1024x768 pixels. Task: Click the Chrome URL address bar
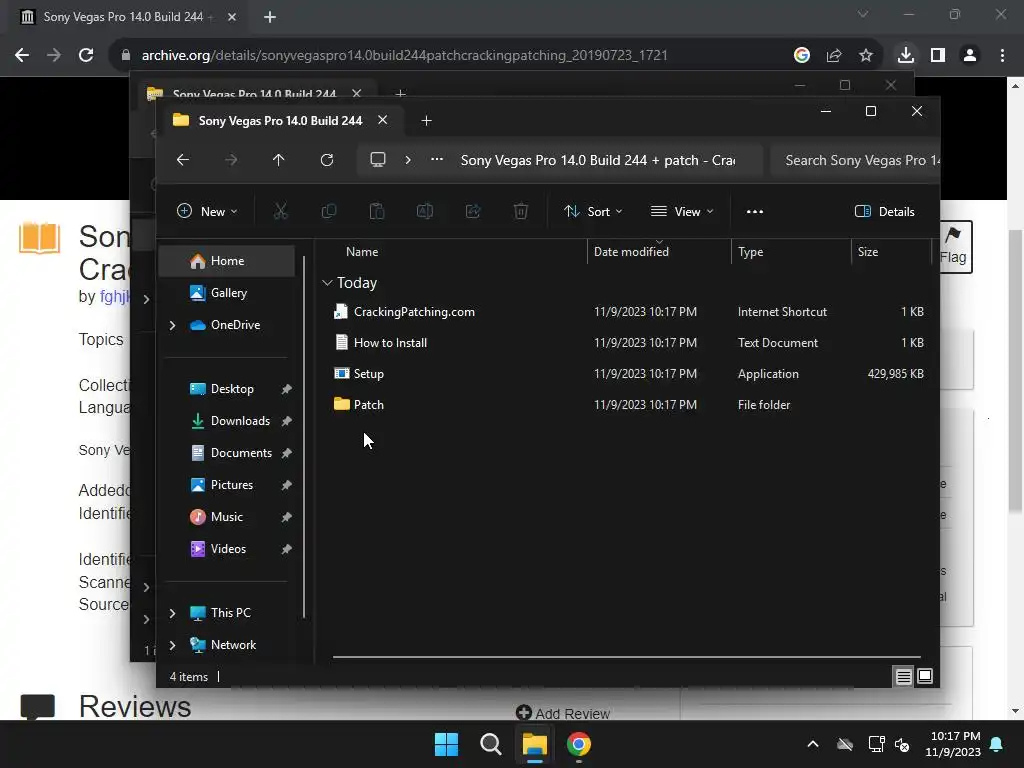point(405,55)
